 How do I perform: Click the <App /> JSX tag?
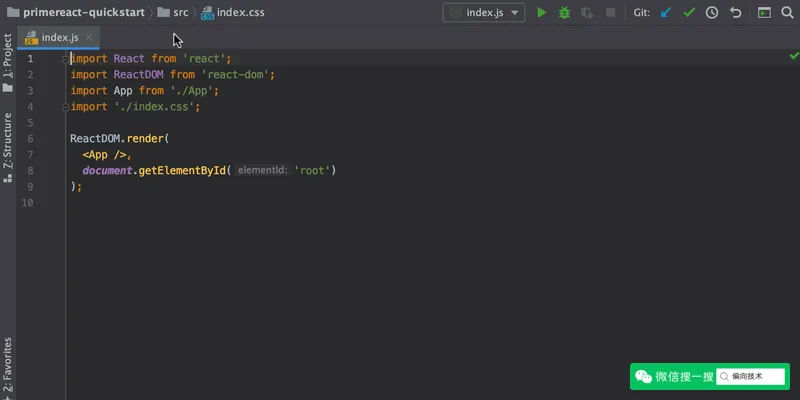[105, 155]
